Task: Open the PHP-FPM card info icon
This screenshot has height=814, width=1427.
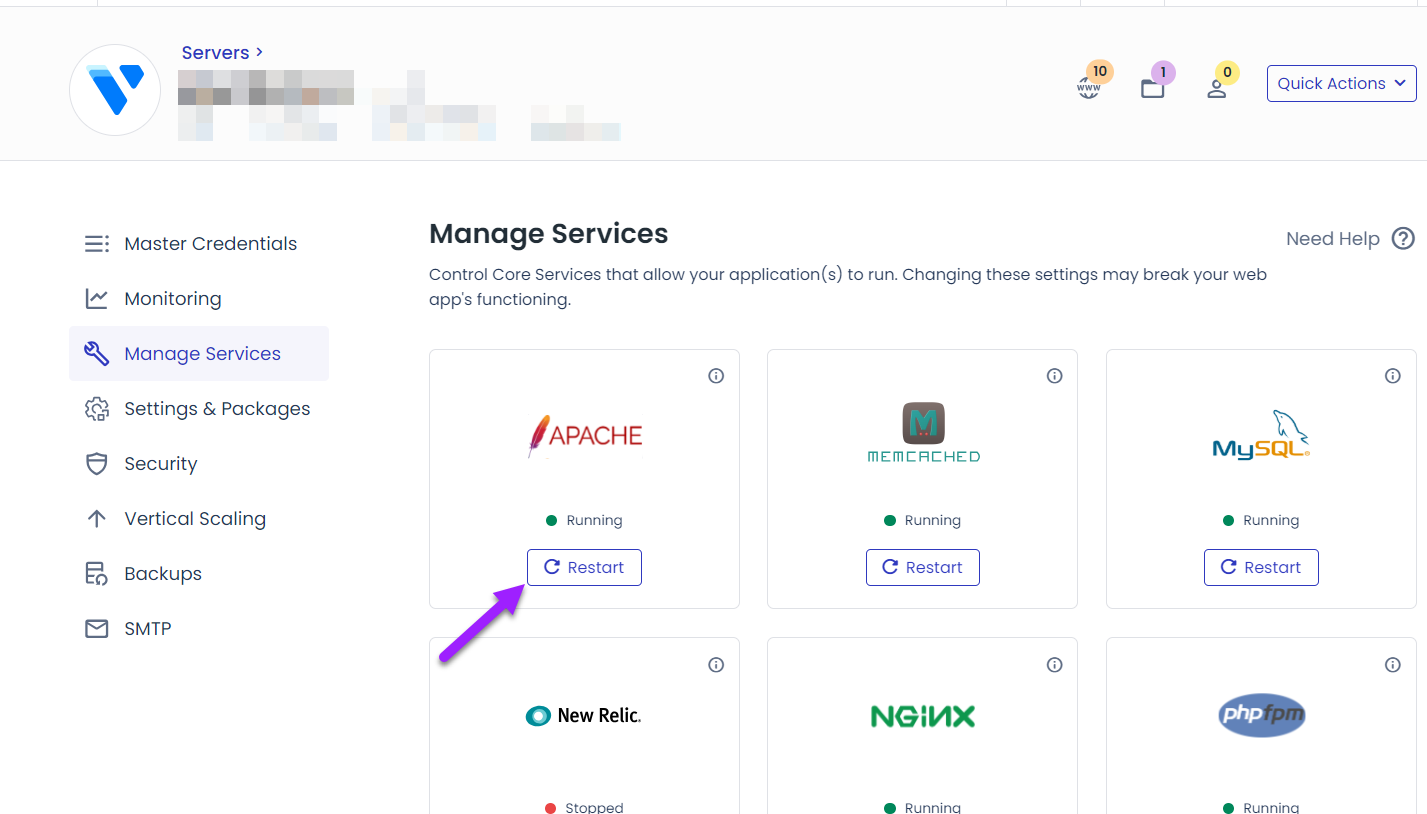Action: [1393, 665]
